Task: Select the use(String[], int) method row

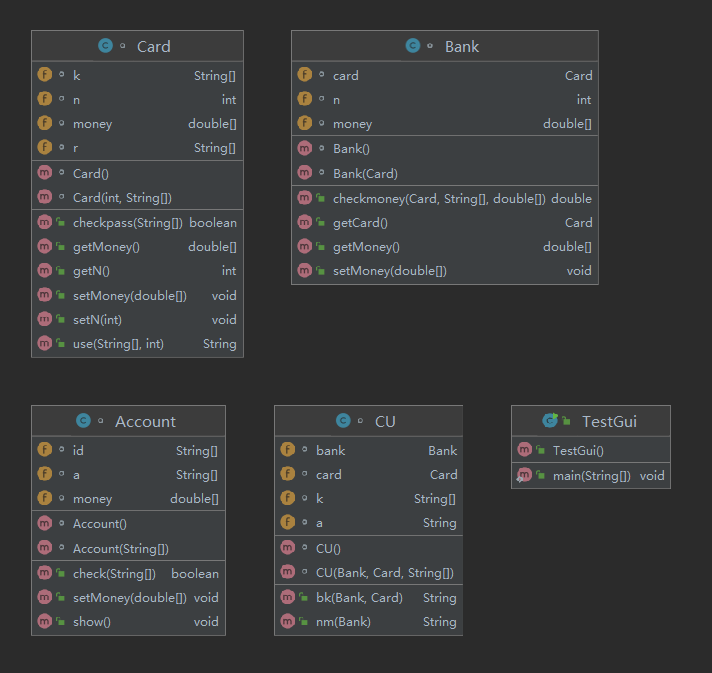Action: tap(138, 344)
